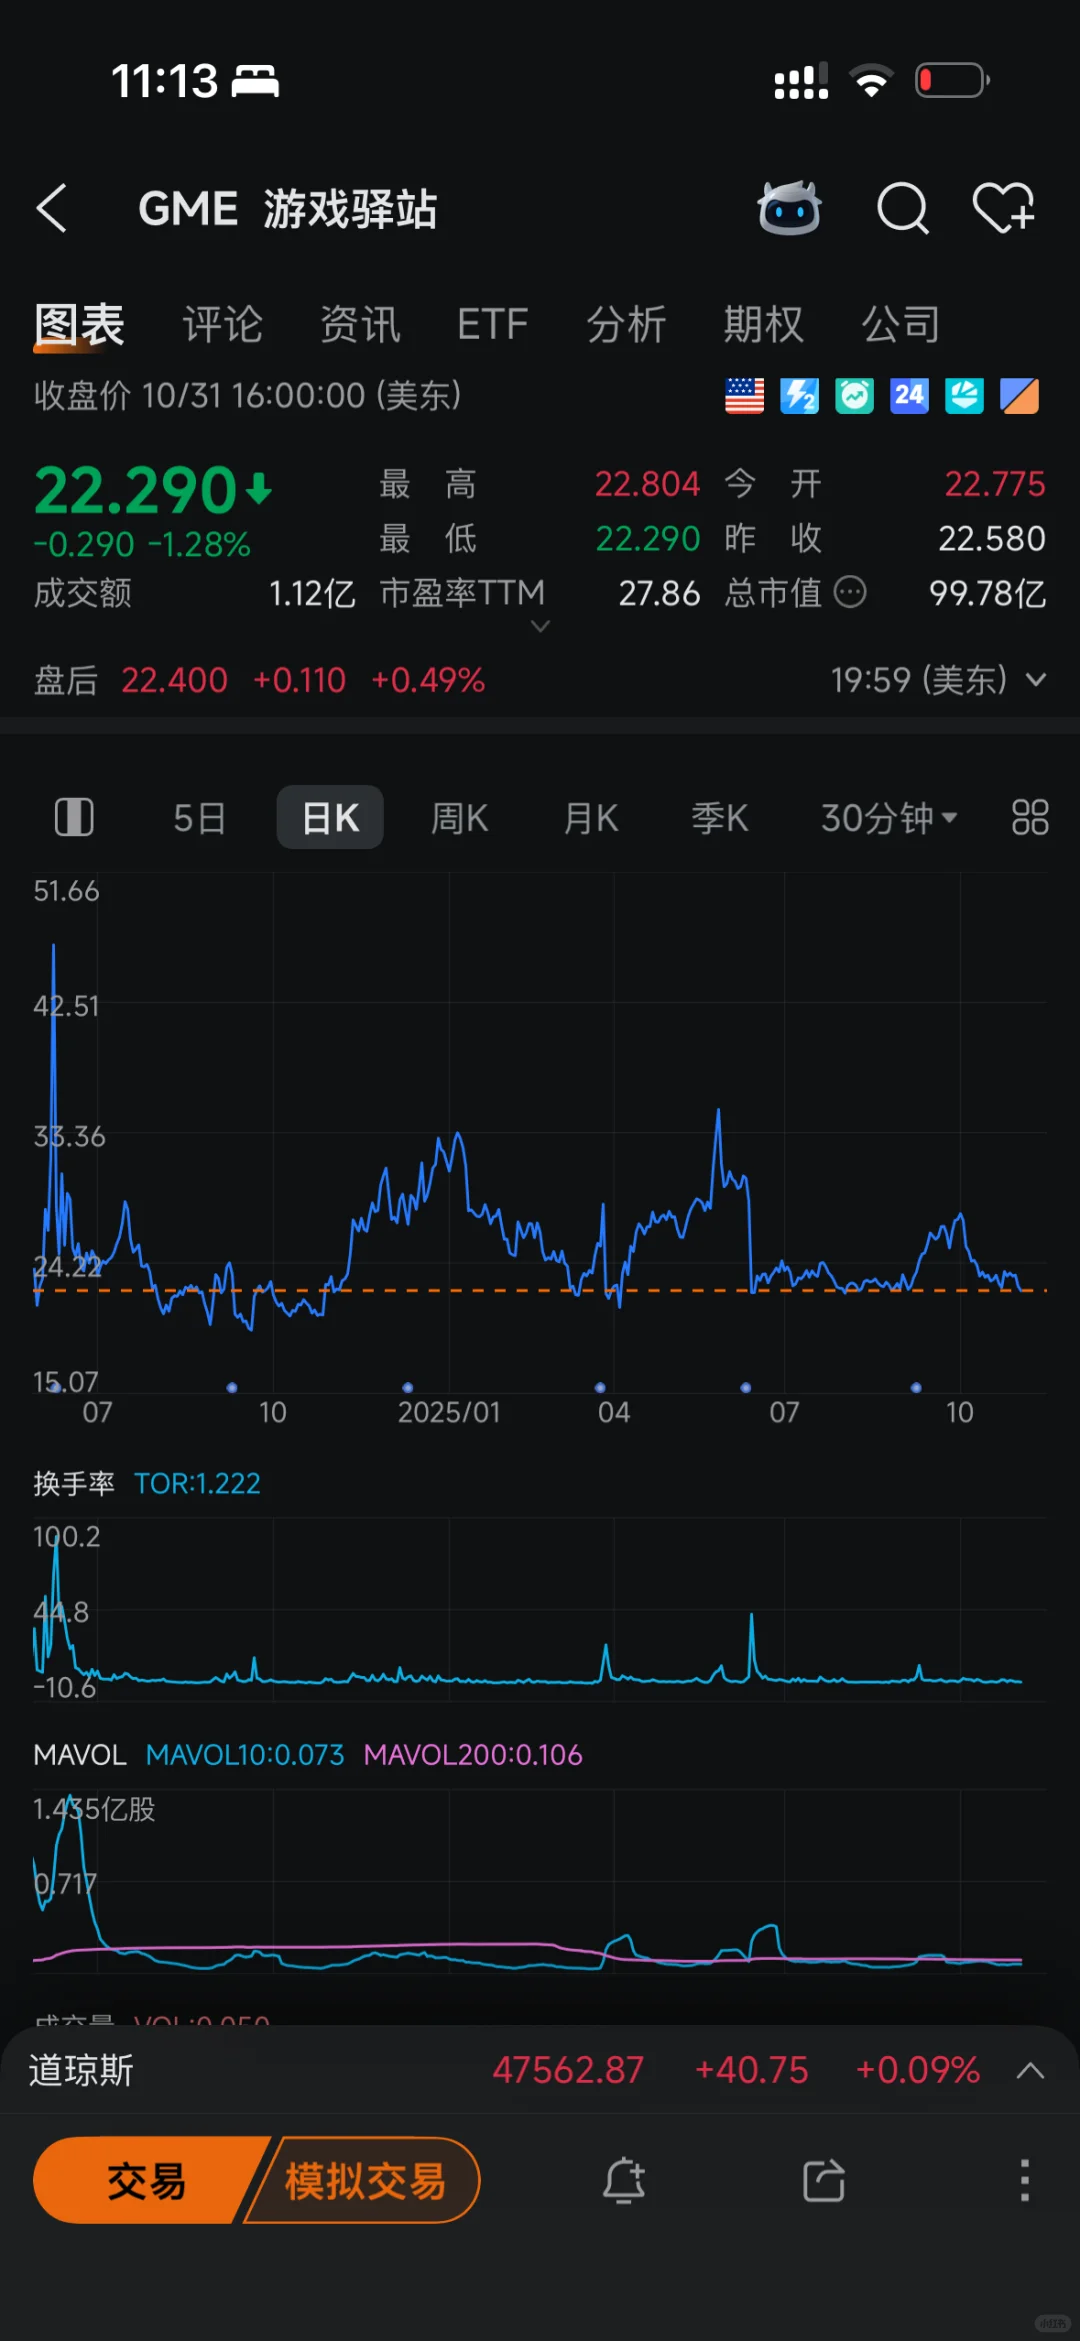
Task: Expand more stats below 市盈率TTM
Action: pos(540,627)
